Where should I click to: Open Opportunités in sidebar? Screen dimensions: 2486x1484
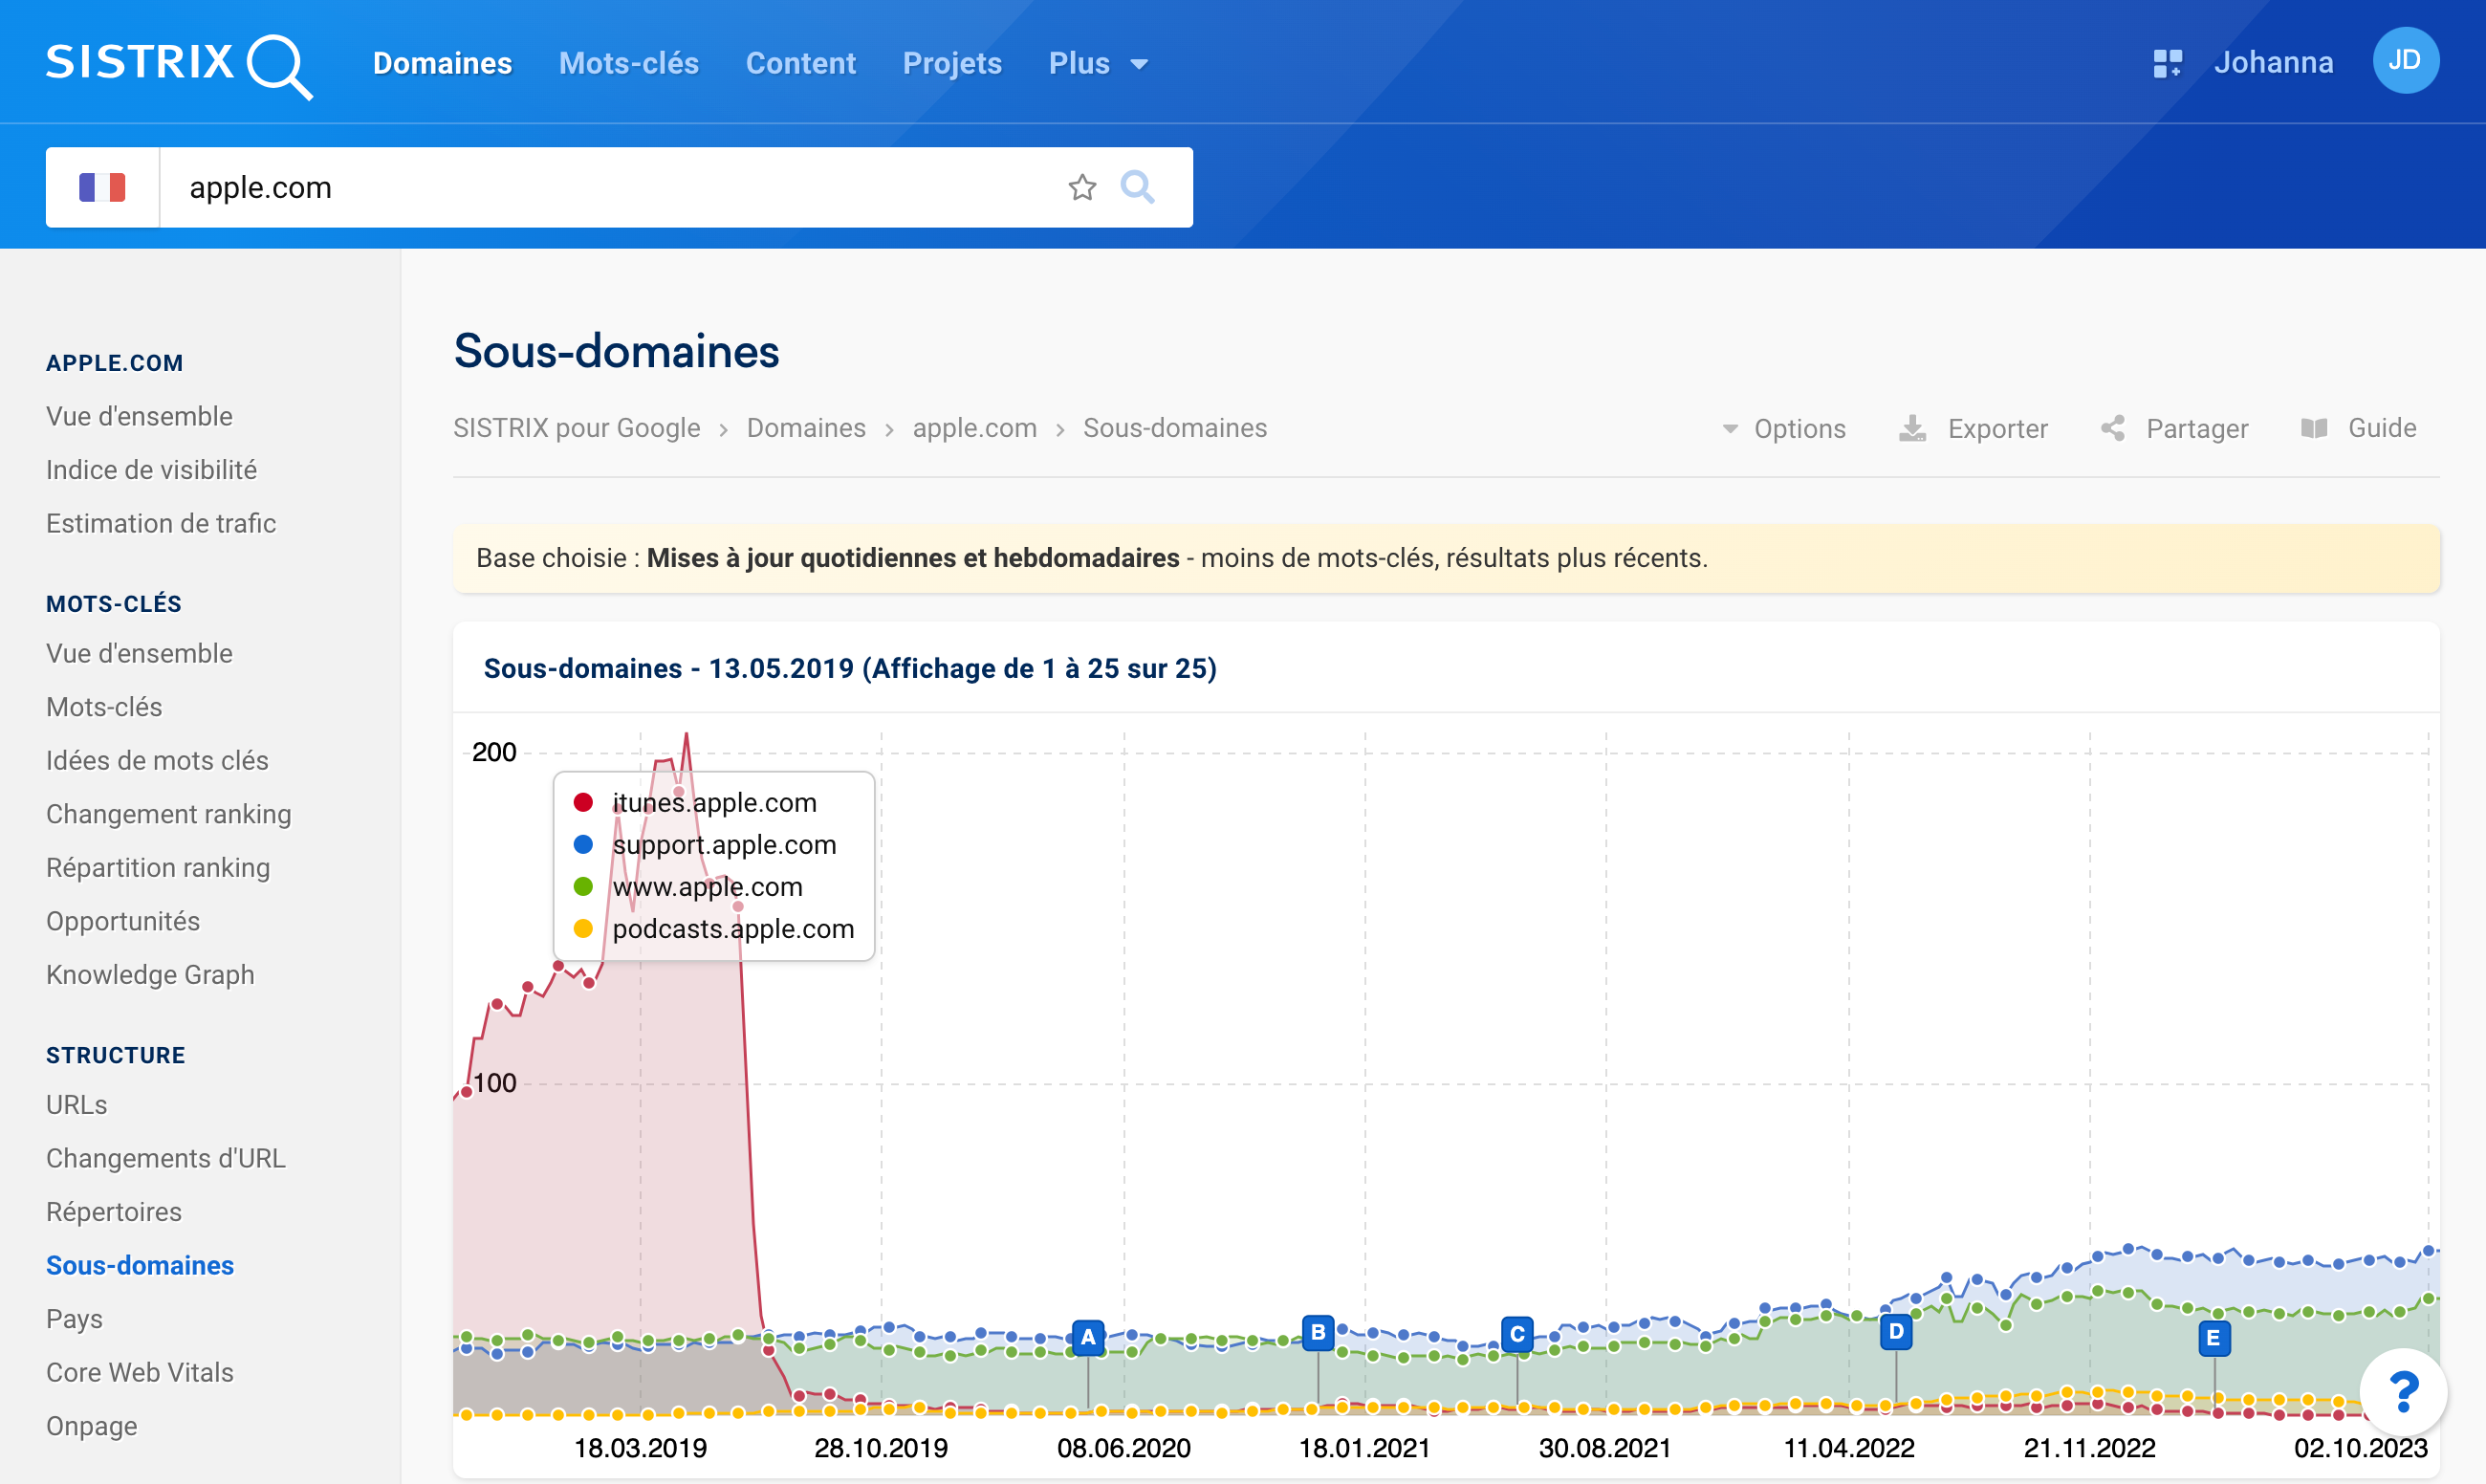click(x=123, y=921)
